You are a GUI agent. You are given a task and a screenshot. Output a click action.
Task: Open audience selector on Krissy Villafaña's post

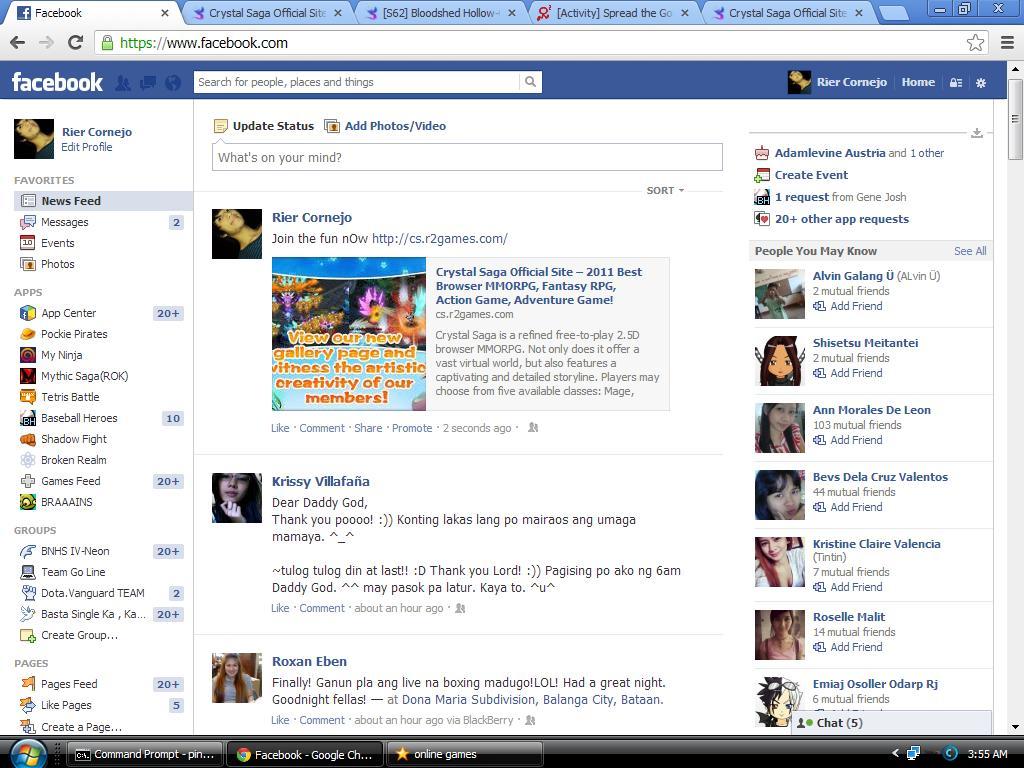point(460,608)
